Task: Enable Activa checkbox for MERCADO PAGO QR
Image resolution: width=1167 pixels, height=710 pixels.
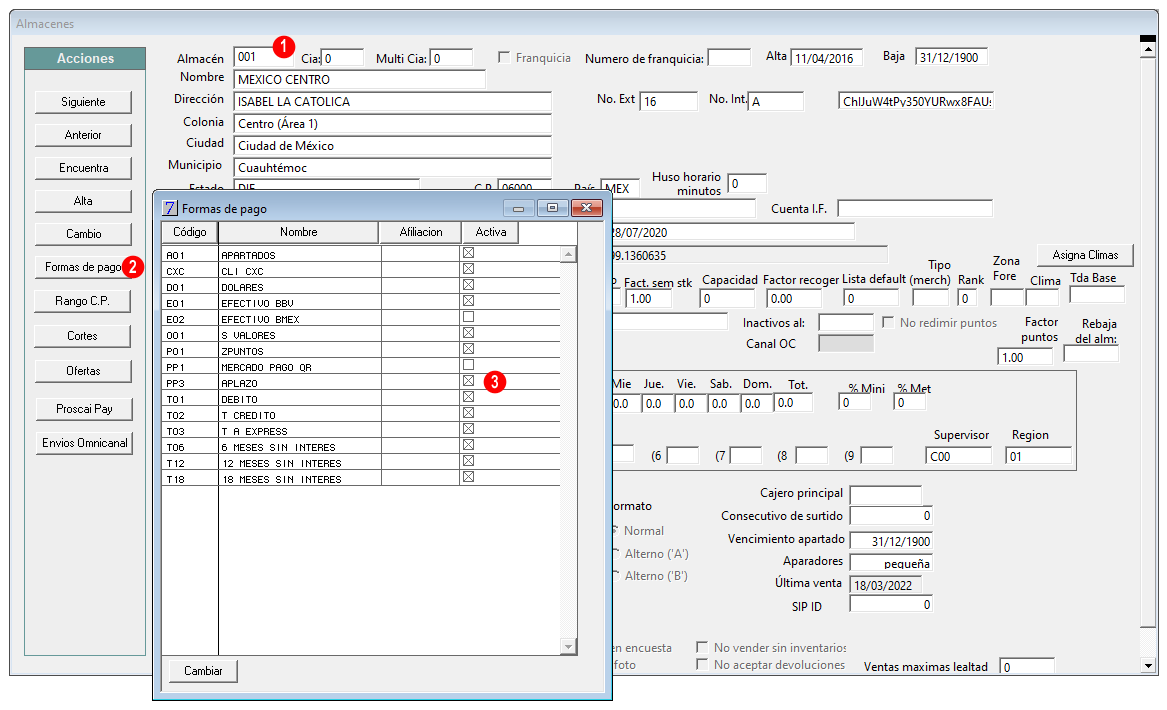Action: (x=468, y=365)
